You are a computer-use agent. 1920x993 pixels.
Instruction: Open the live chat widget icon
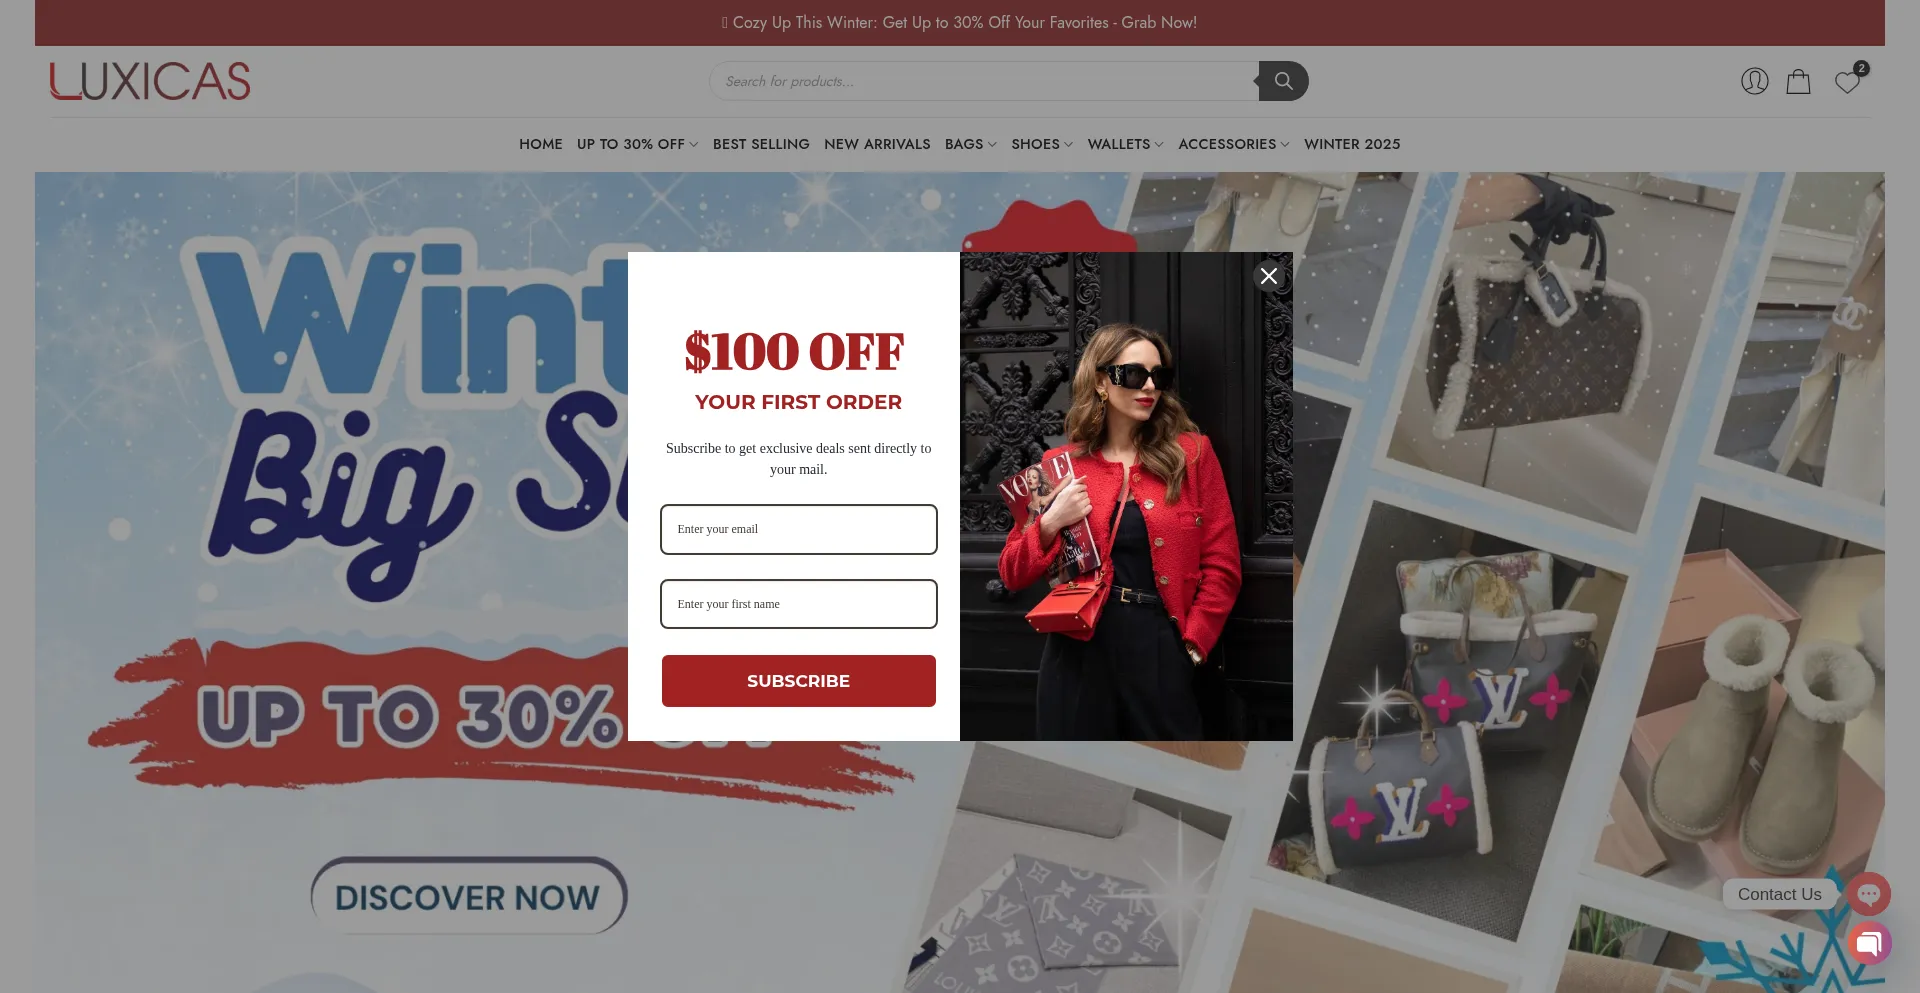(x=1869, y=943)
